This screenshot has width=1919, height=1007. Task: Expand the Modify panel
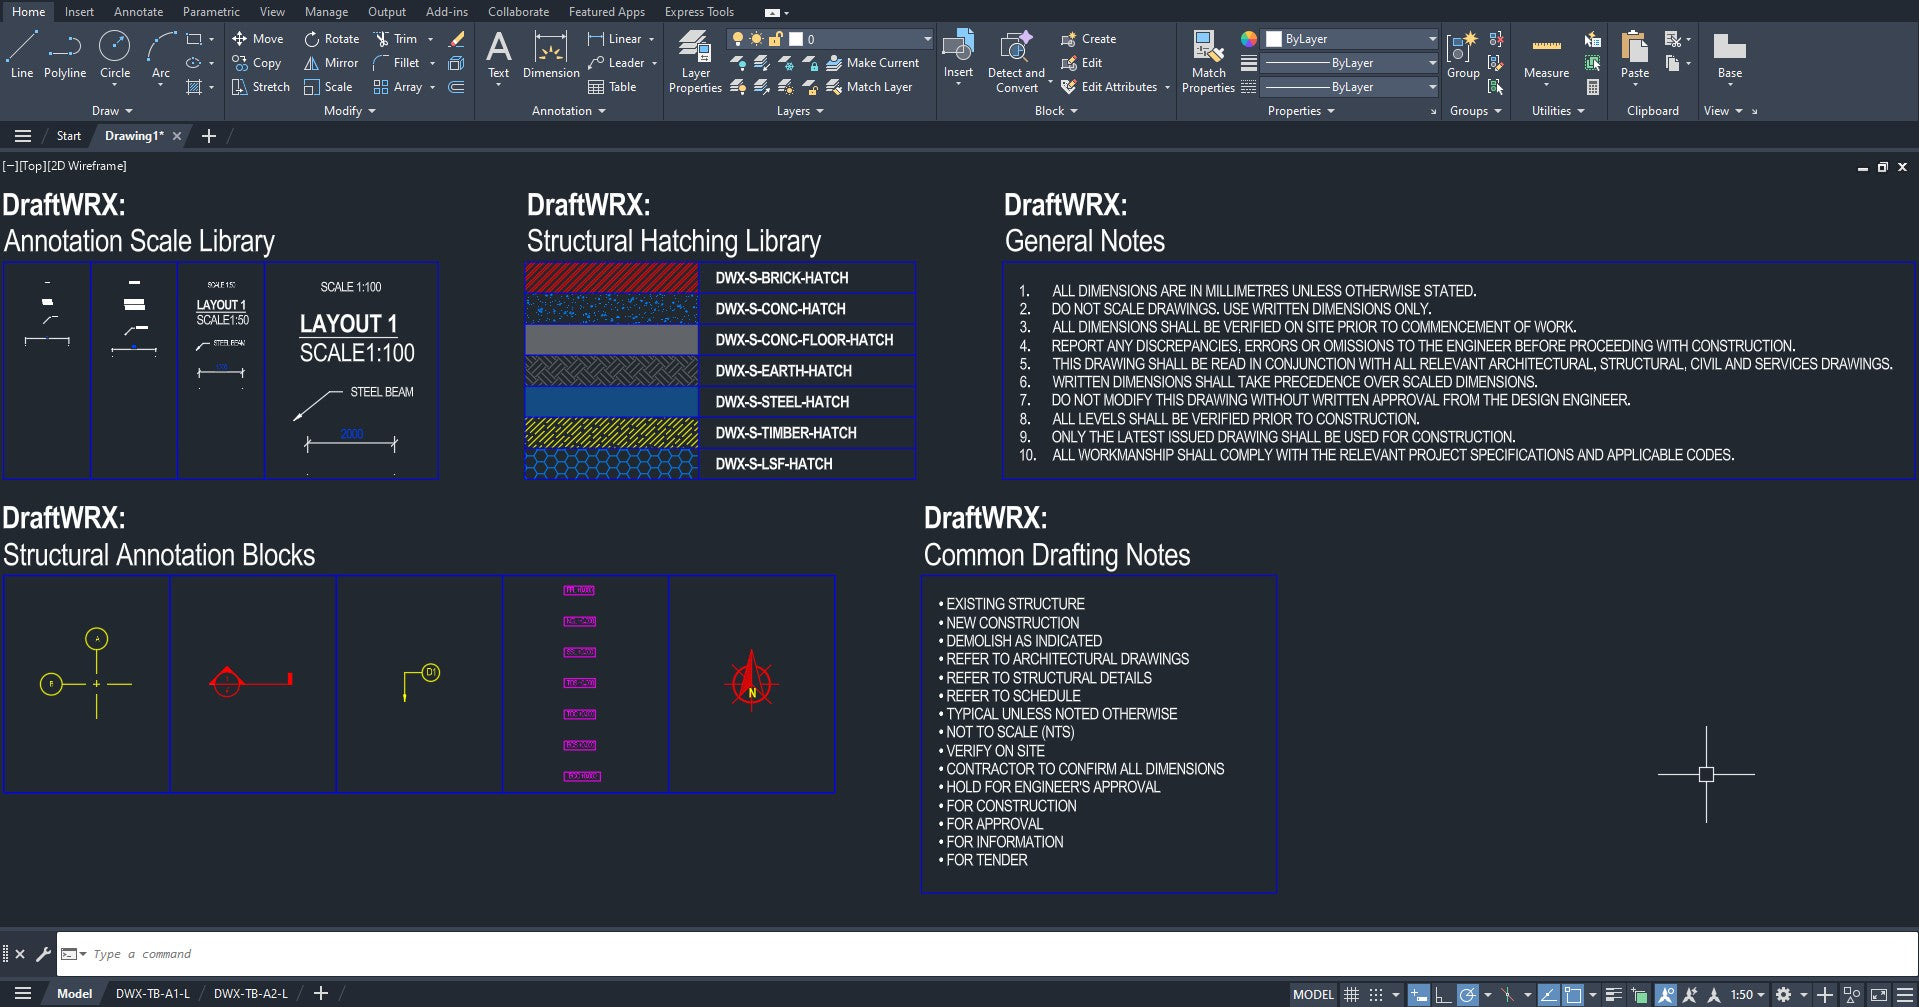coord(349,111)
